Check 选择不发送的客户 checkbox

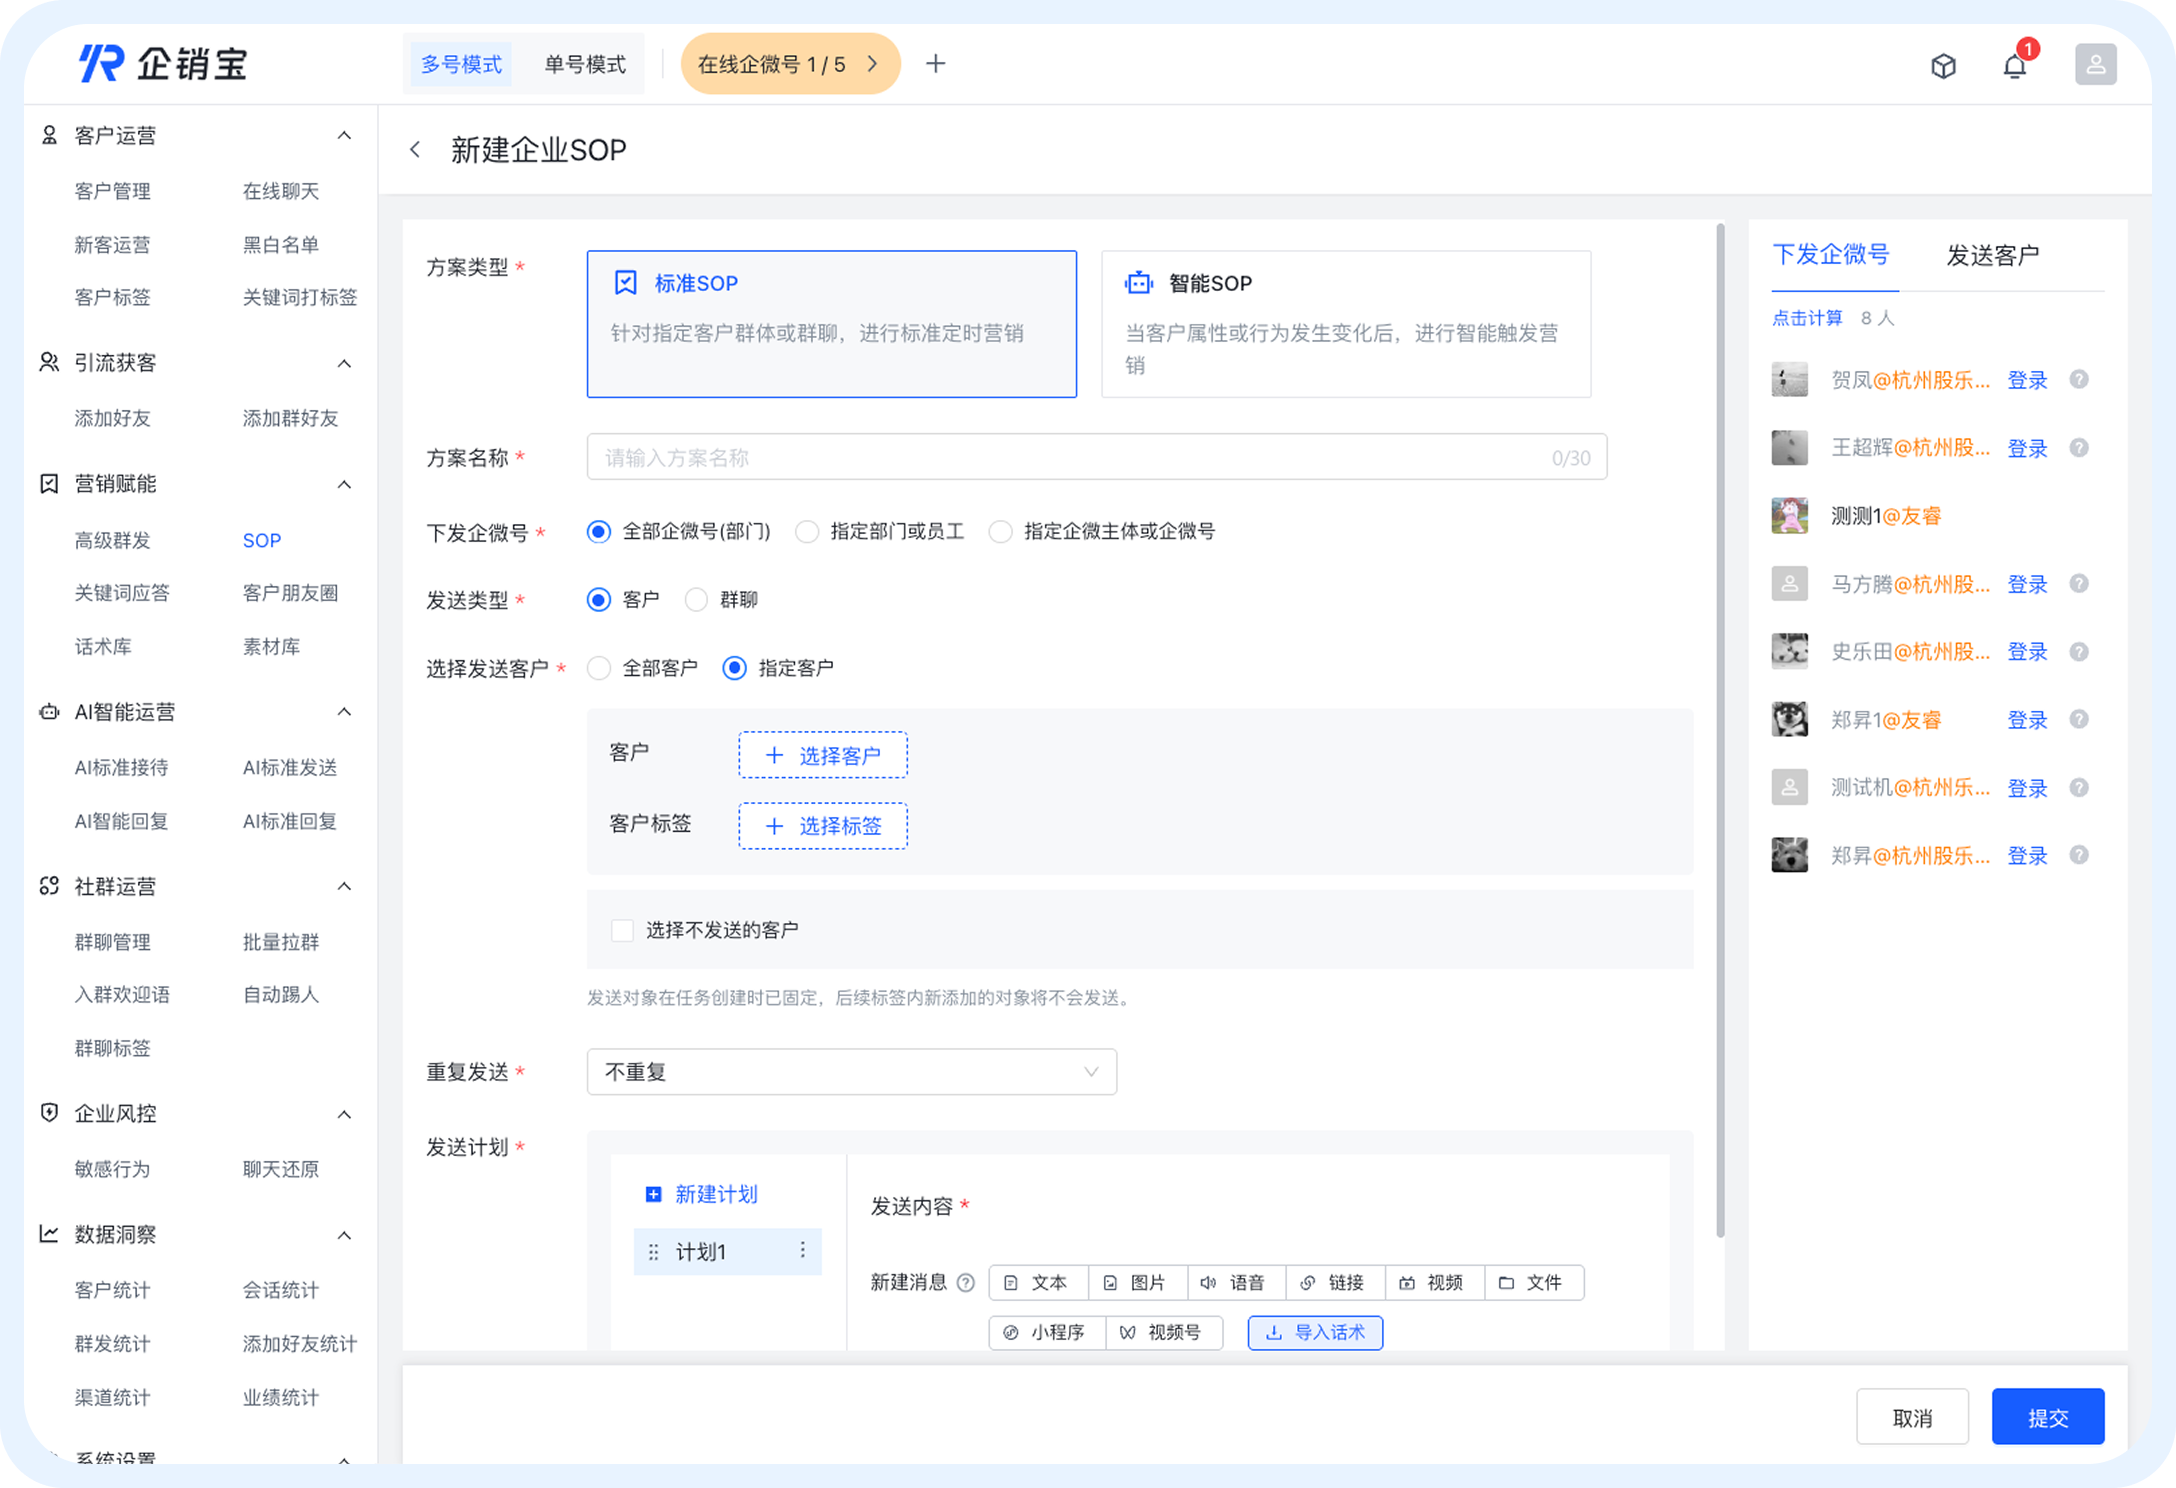point(622,930)
